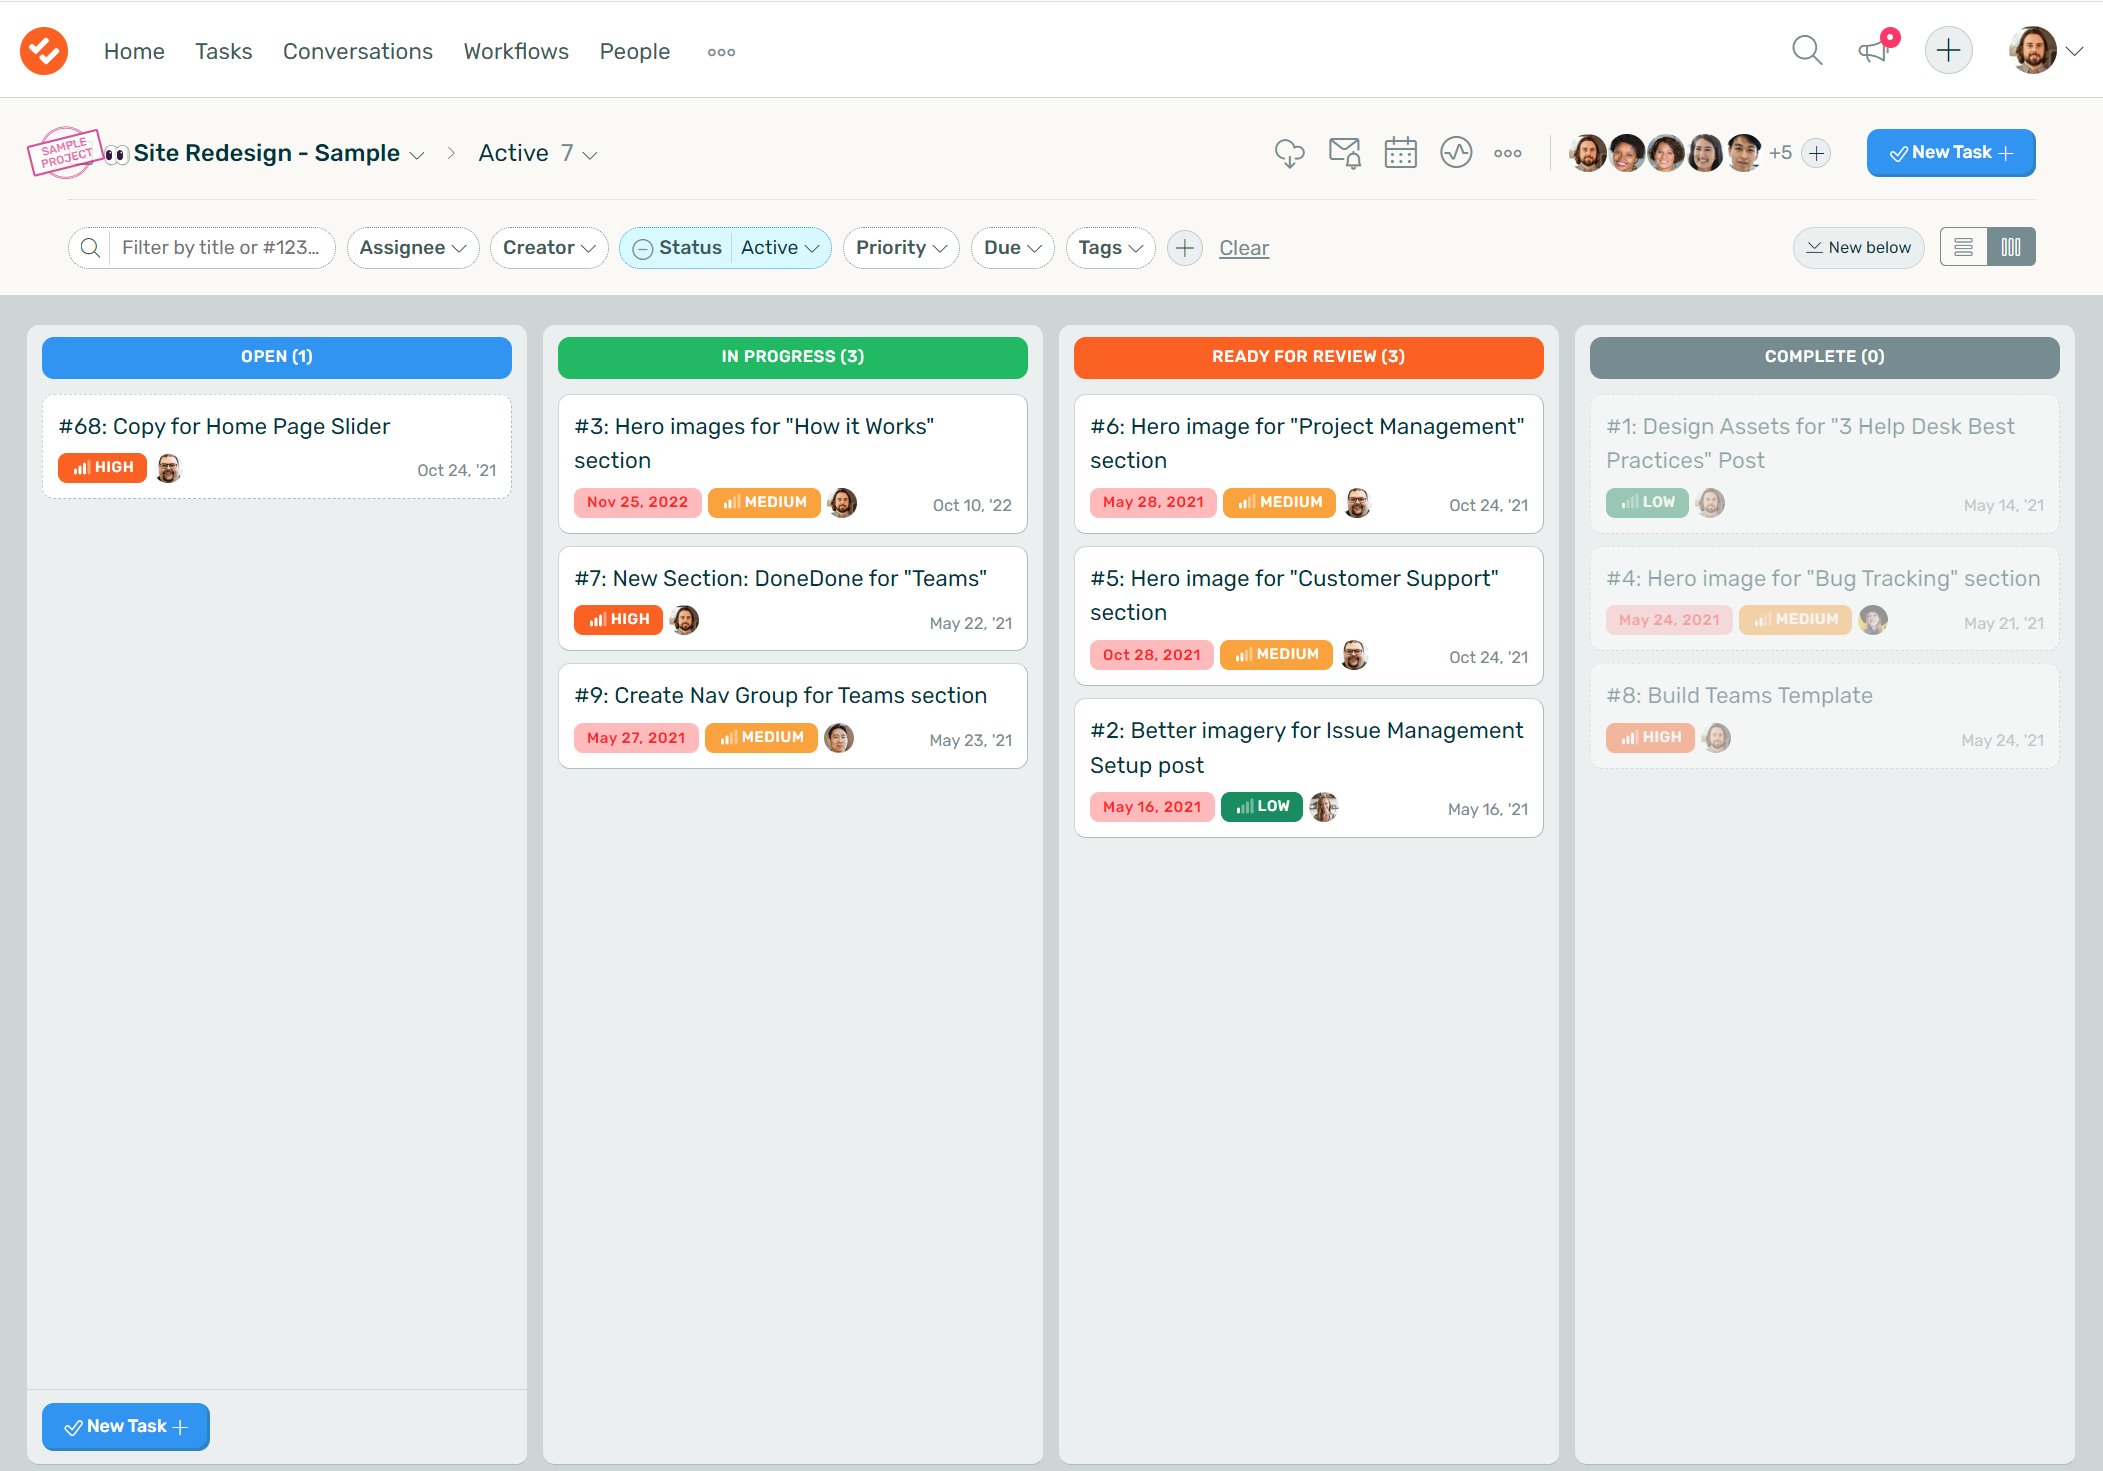The image size is (2103, 1471).
Task: Click the filter-by-title search field
Action: click(x=220, y=247)
